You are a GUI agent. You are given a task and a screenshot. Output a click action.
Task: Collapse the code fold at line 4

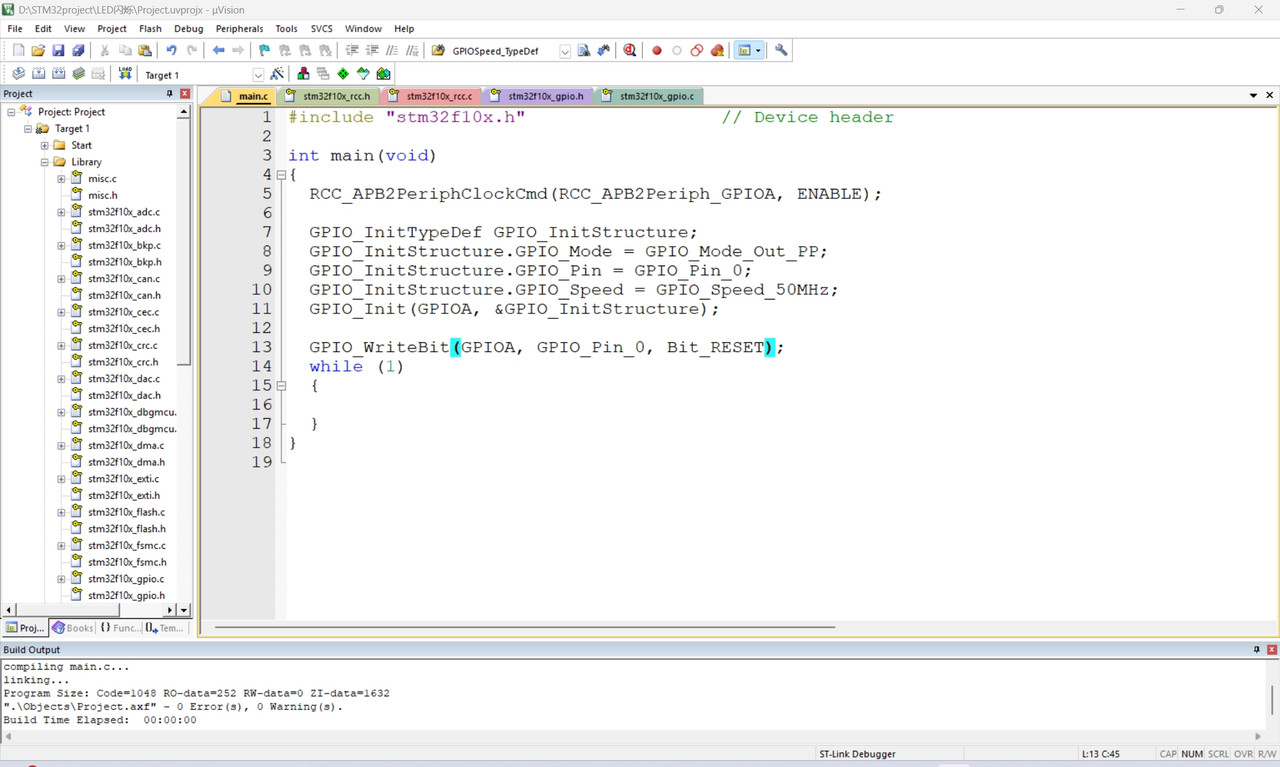[281, 175]
